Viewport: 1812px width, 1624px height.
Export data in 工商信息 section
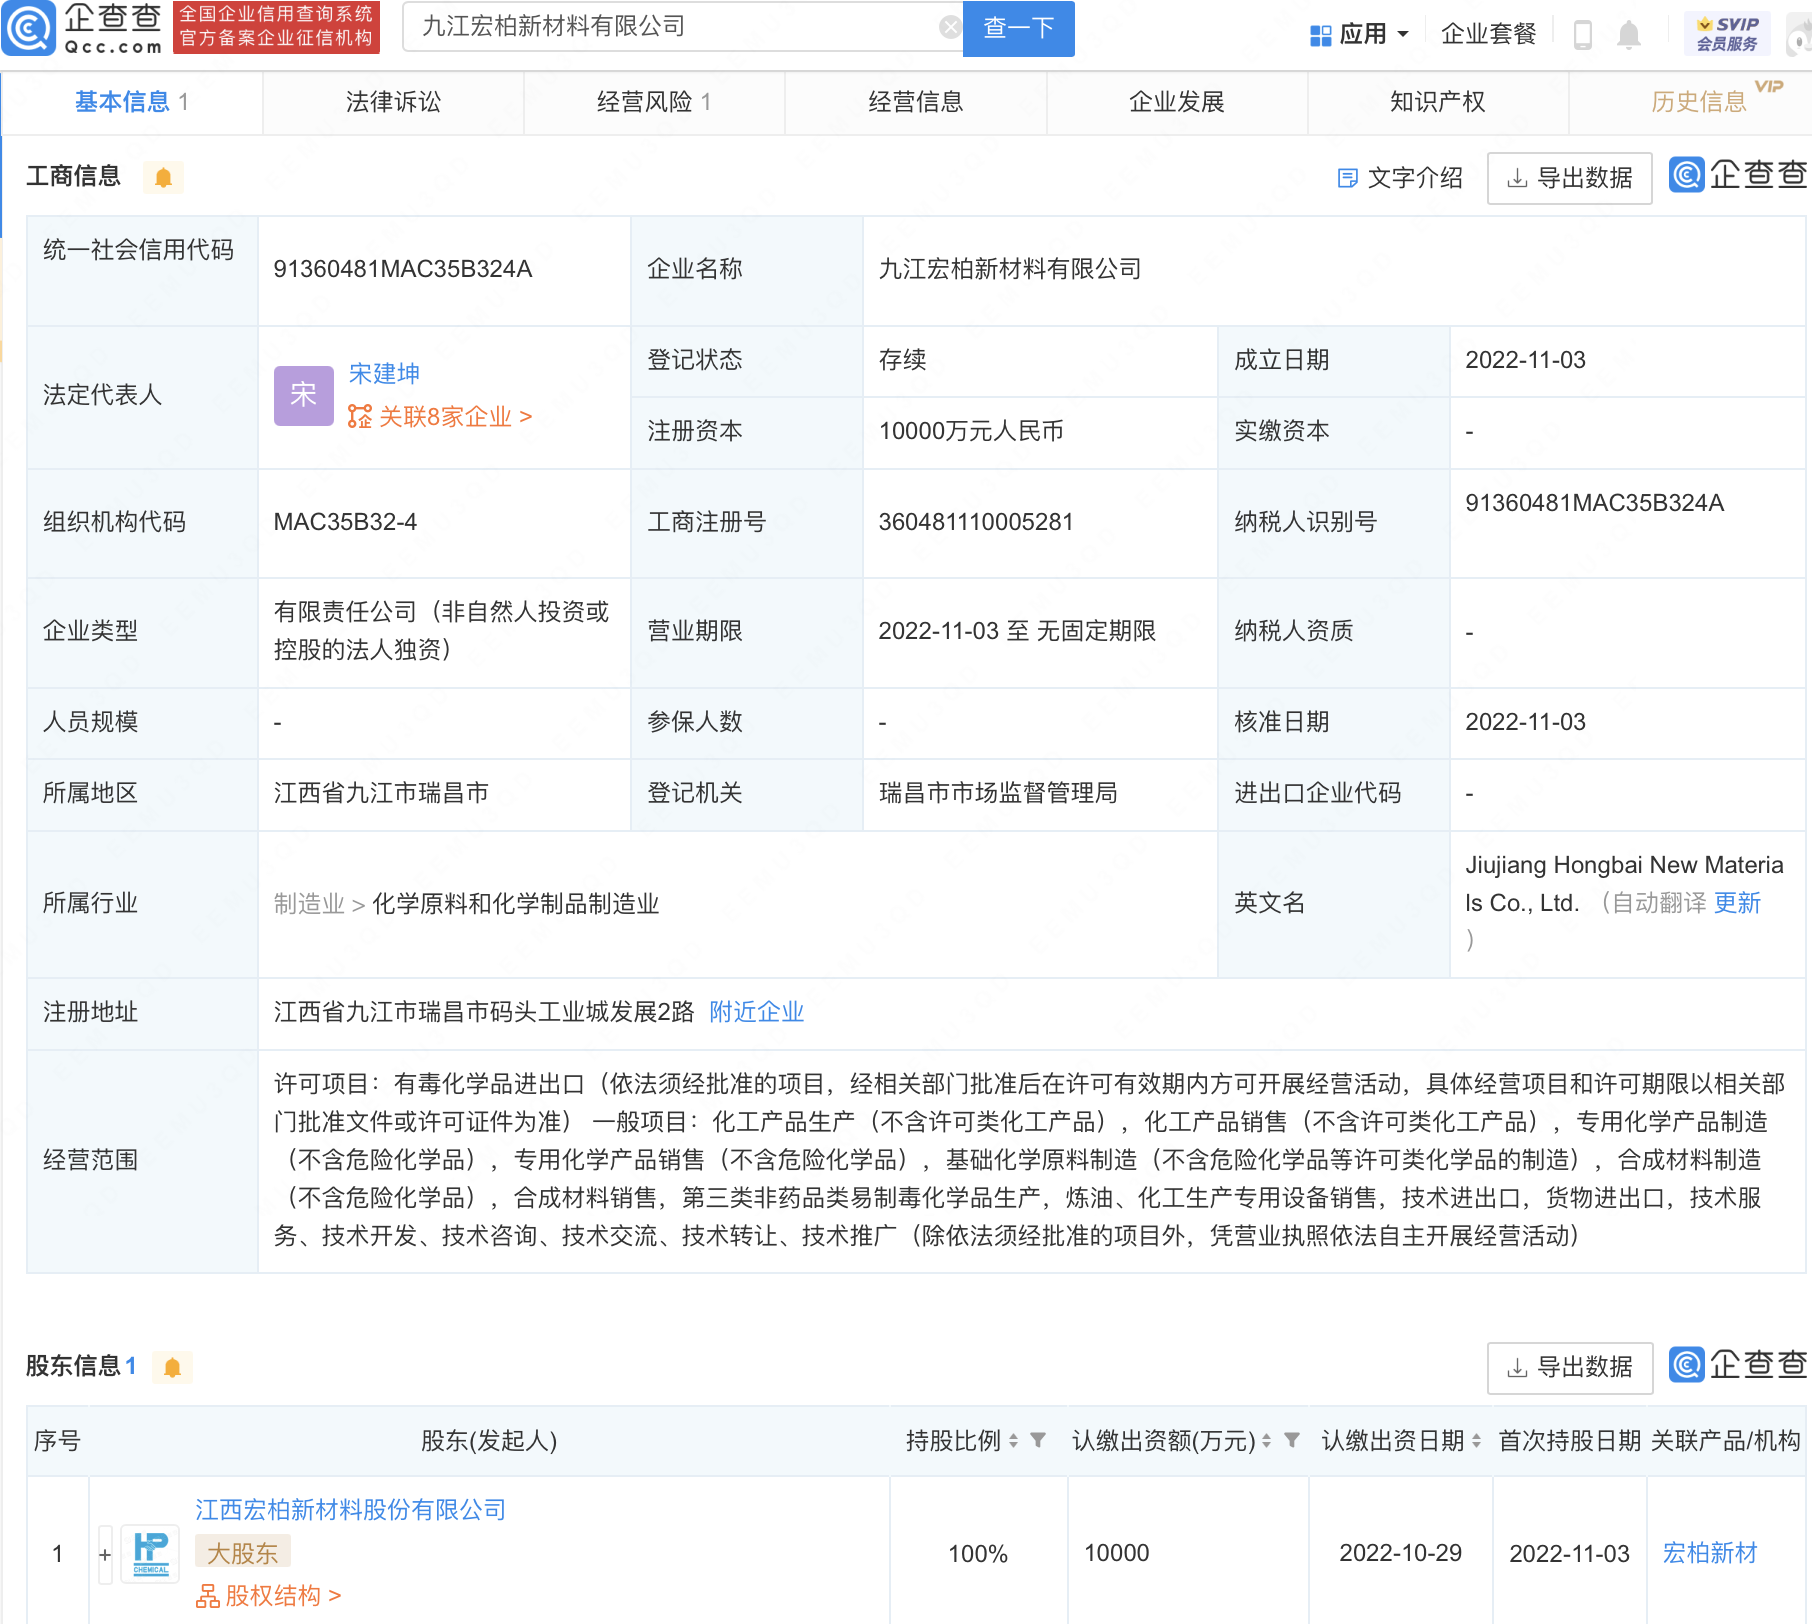point(1569,178)
